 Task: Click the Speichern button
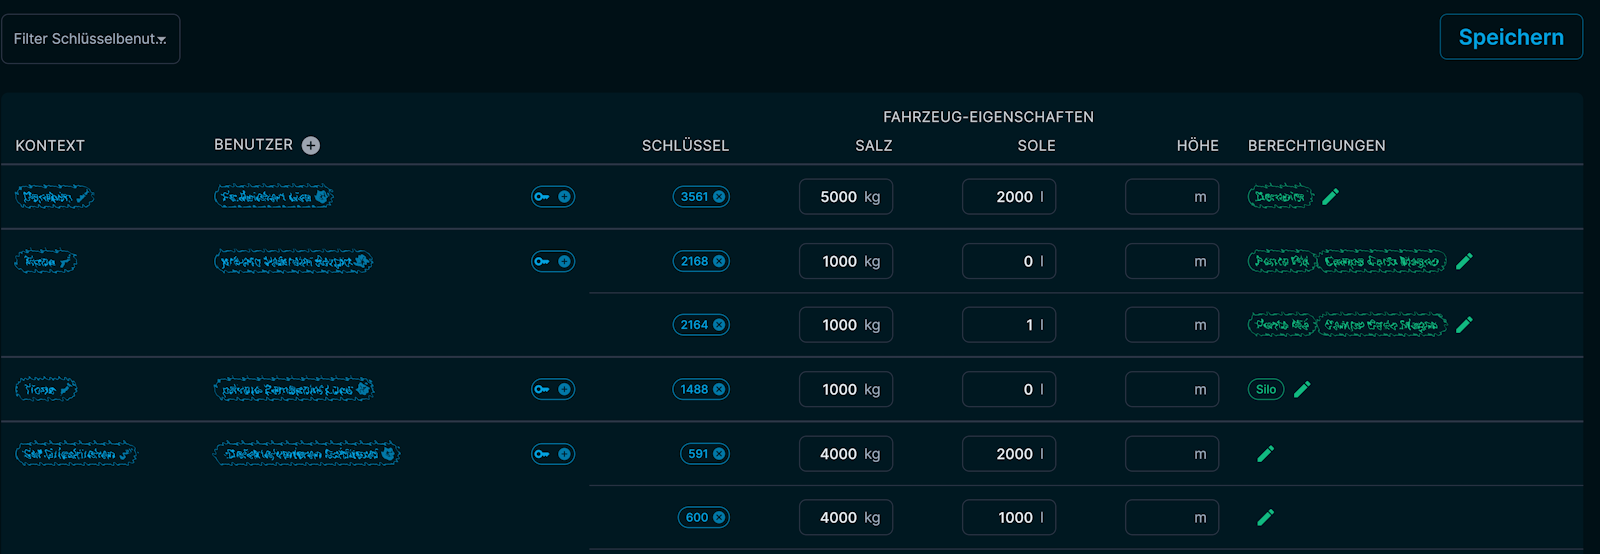(x=1510, y=37)
